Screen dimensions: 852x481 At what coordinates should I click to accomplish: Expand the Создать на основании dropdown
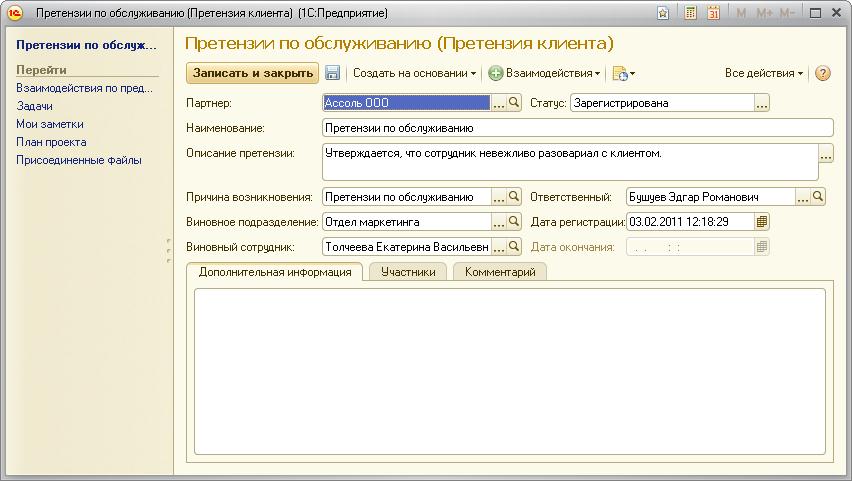pos(415,73)
